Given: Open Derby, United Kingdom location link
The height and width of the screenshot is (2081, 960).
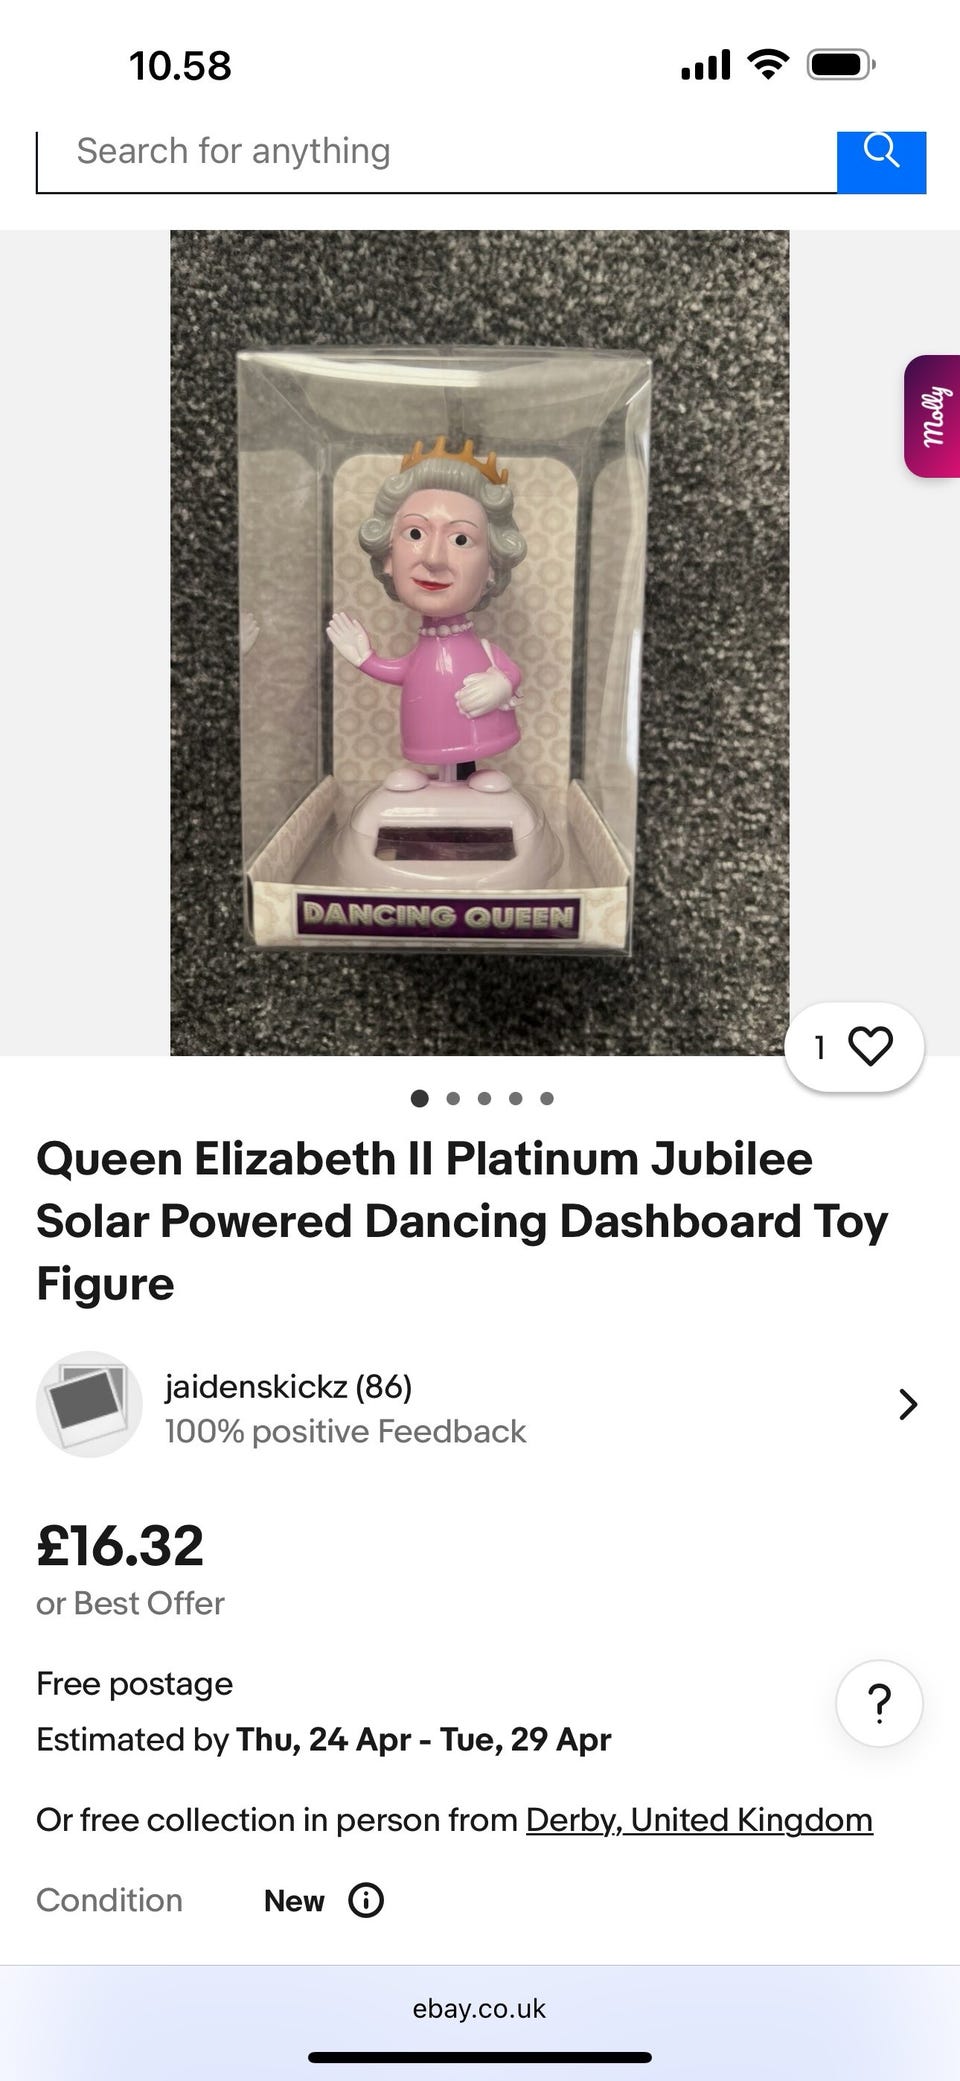Looking at the screenshot, I should [x=699, y=1820].
